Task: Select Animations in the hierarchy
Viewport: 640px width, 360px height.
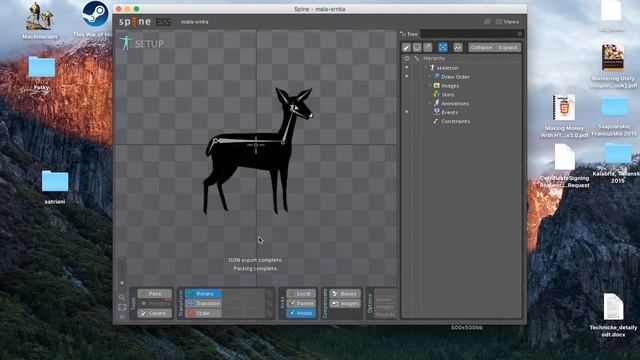Action: [455, 103]
